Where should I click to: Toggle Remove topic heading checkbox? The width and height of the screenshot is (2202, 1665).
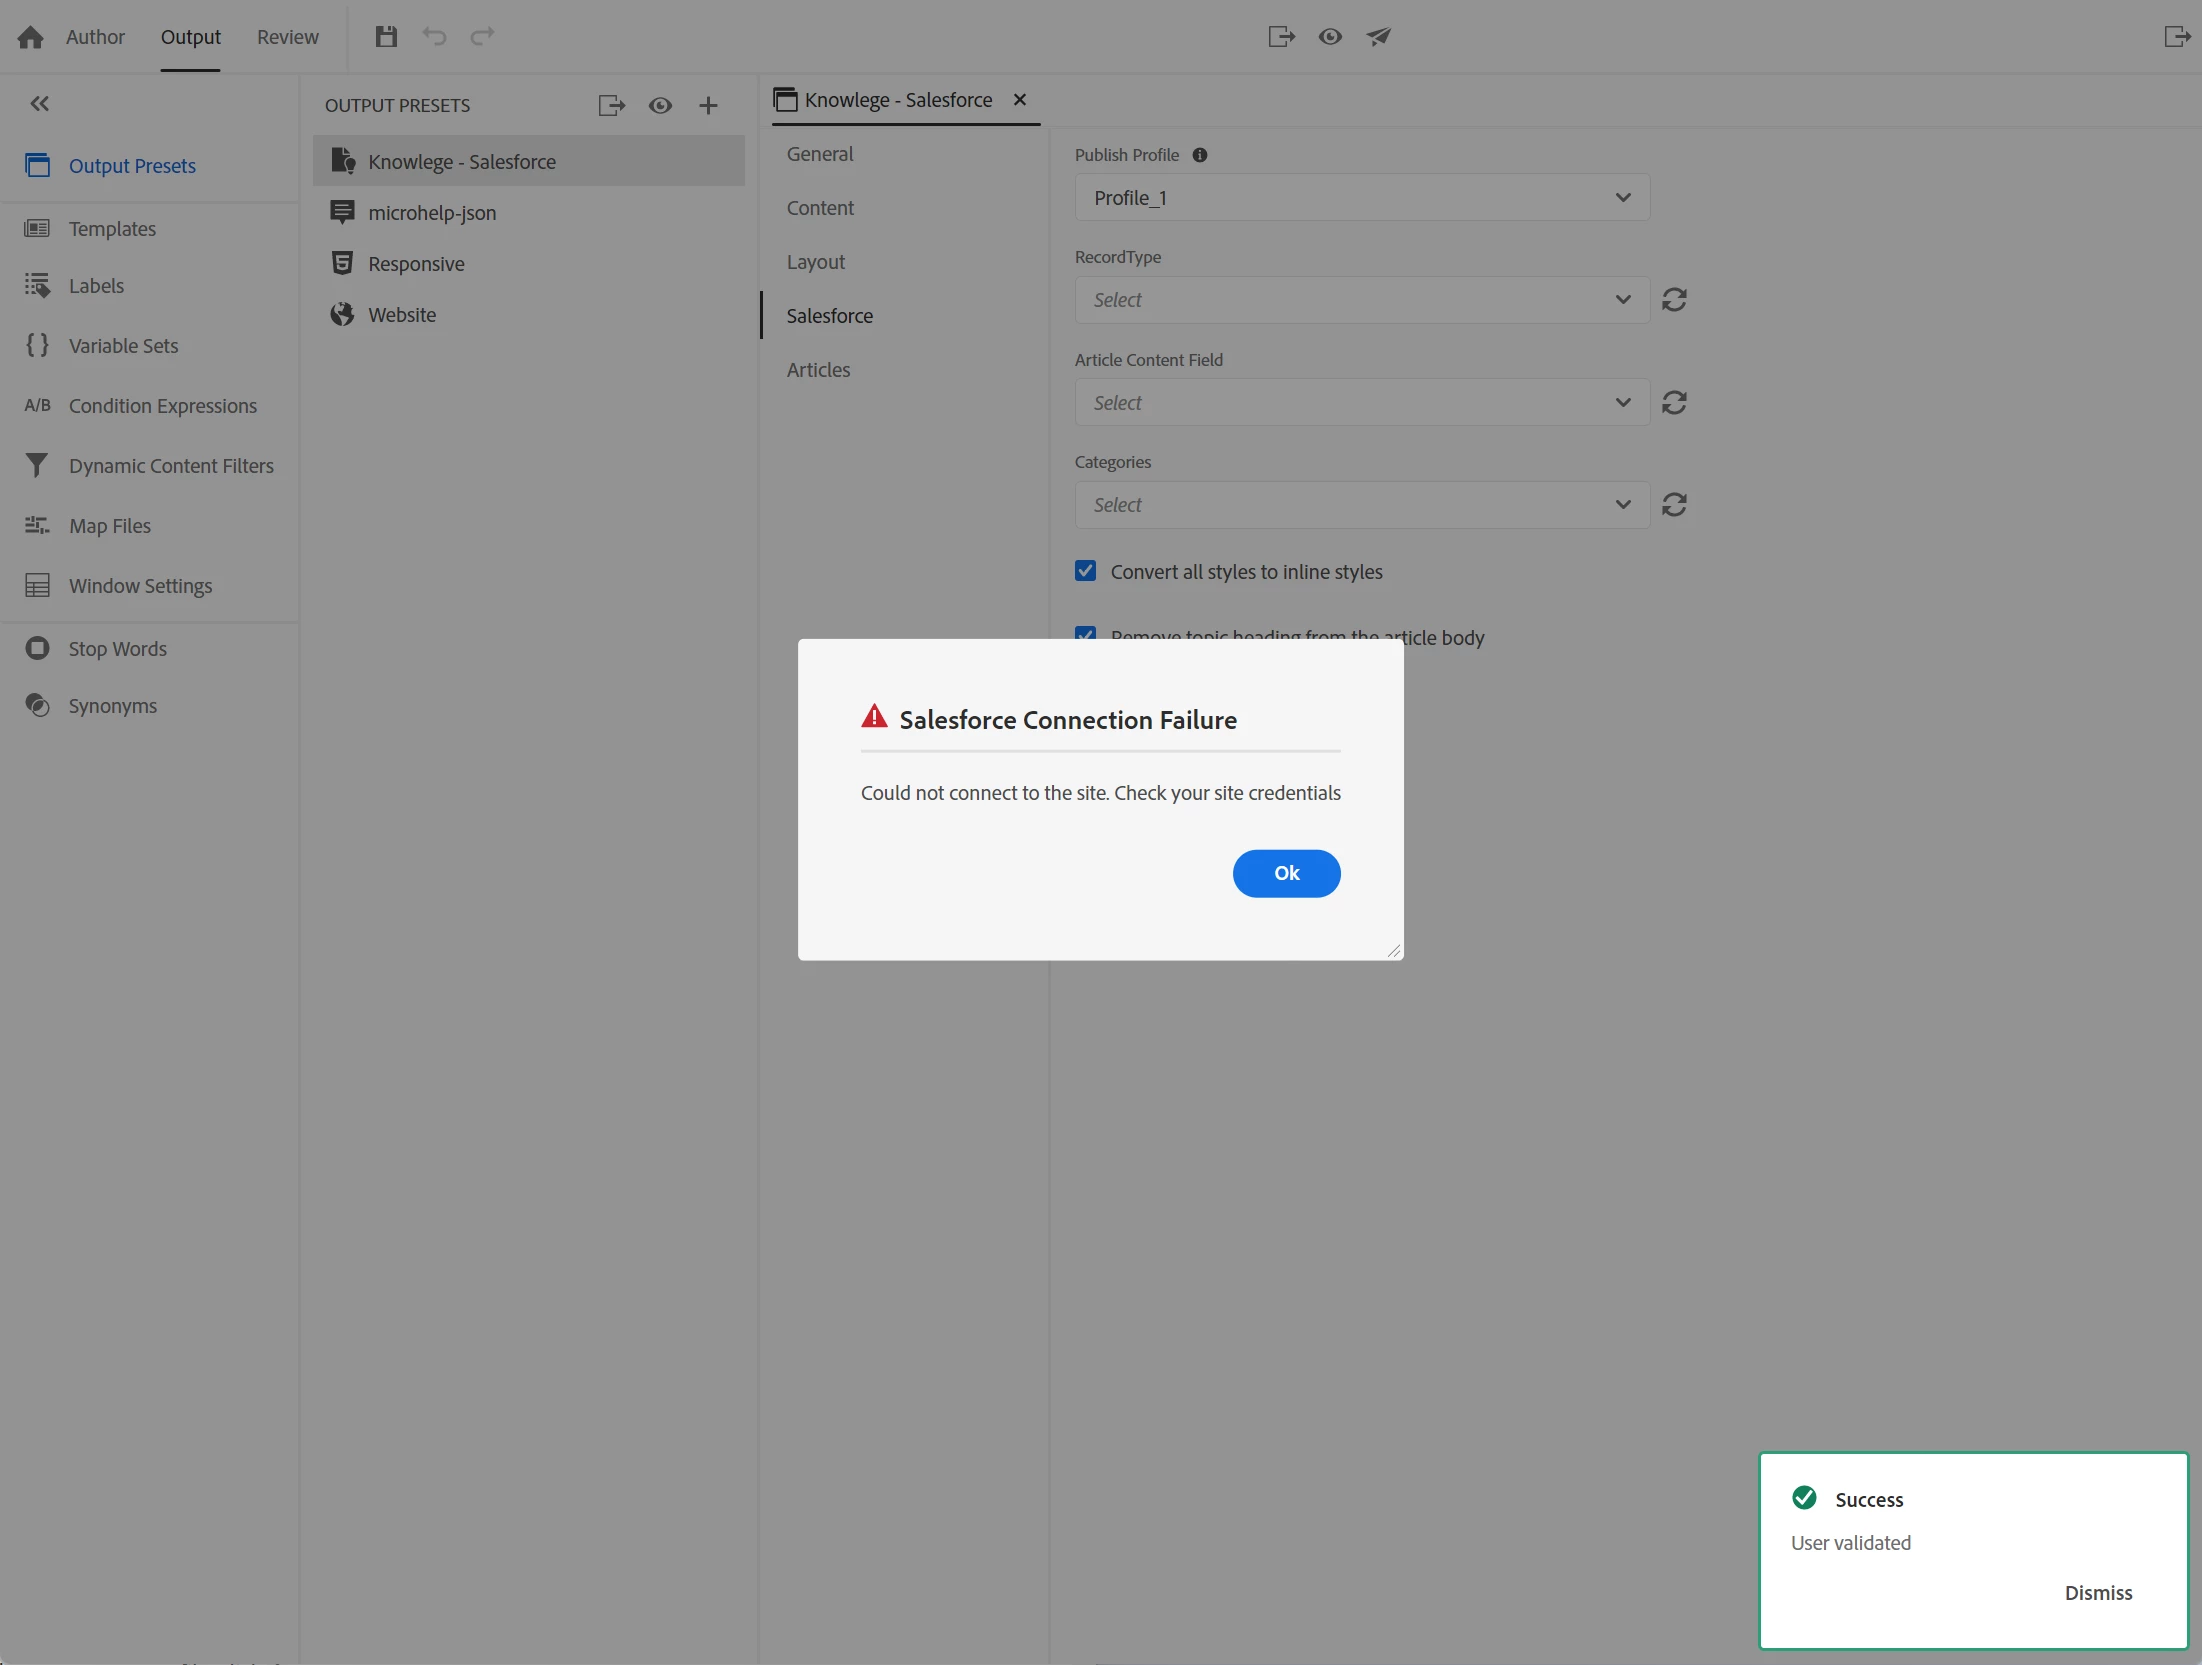coord(1085,633)
